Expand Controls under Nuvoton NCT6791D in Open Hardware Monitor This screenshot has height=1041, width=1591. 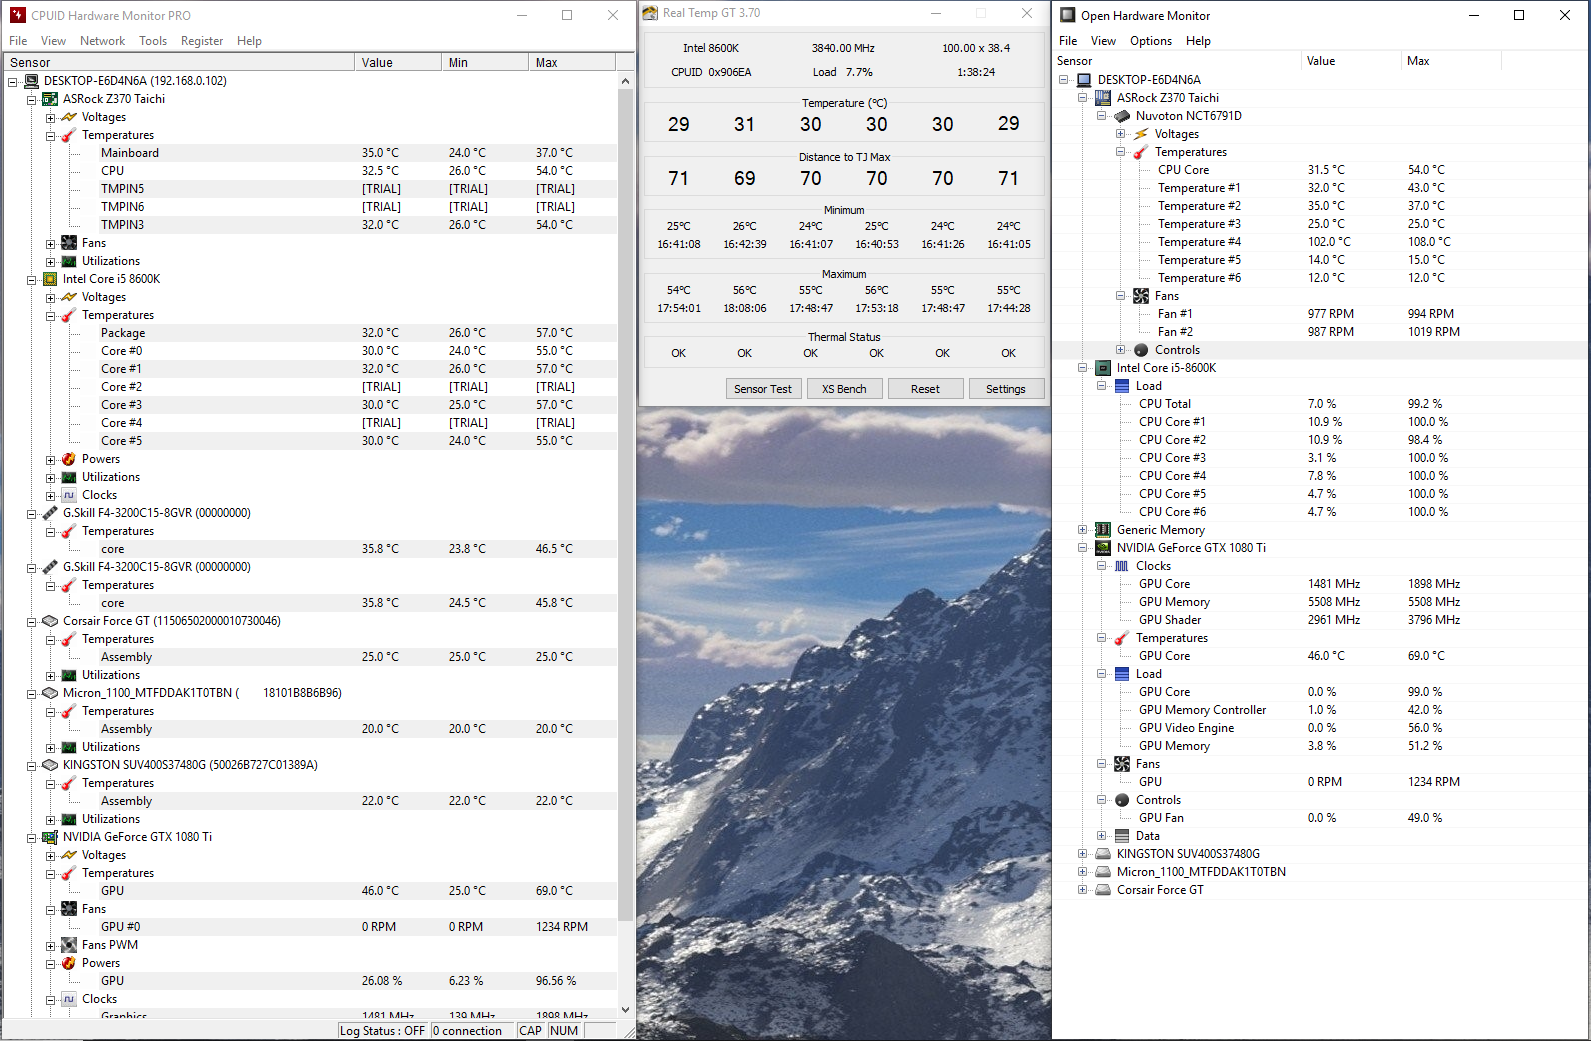coord(1120,350)
